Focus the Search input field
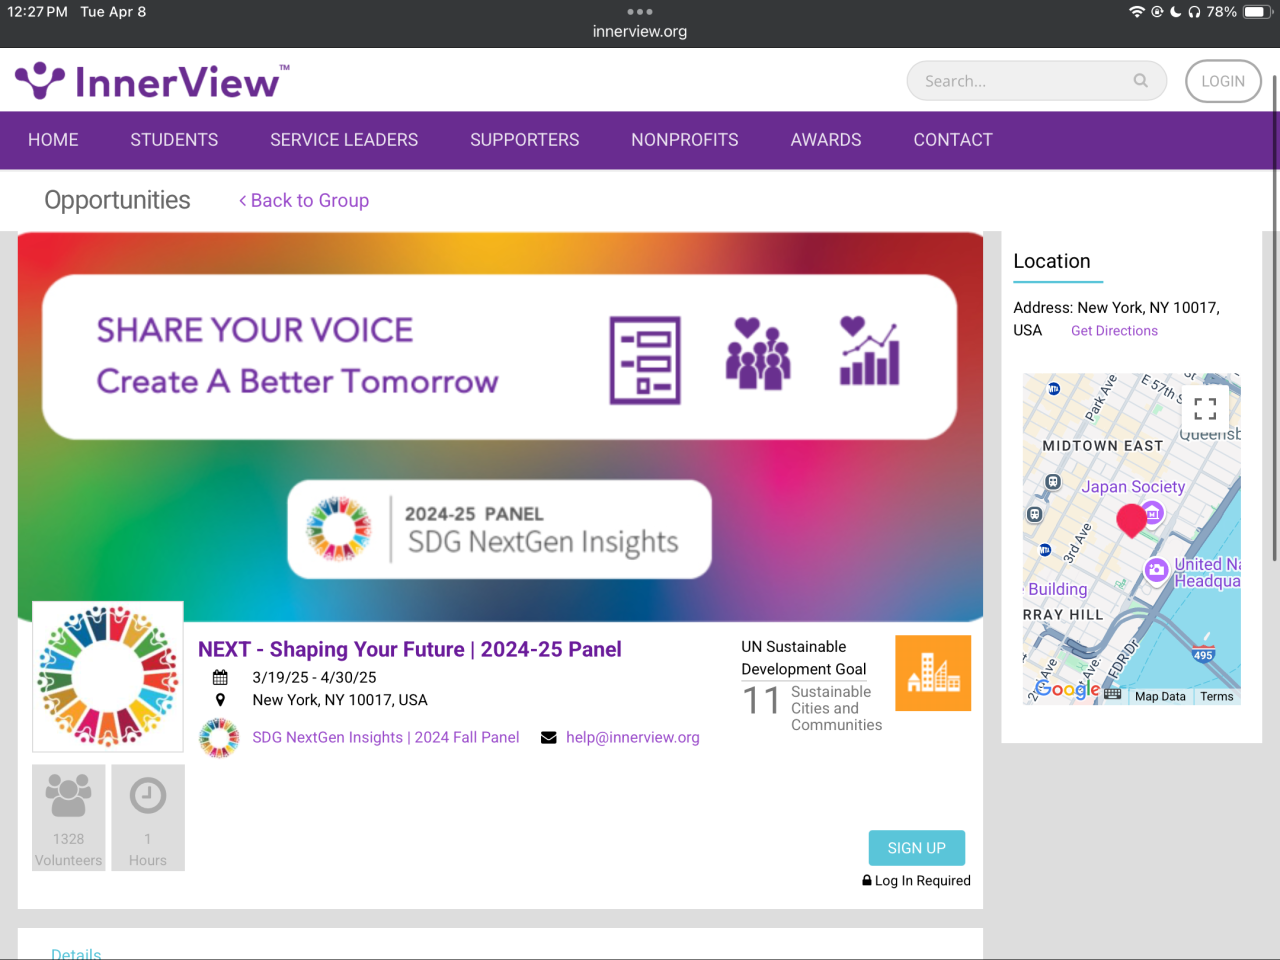 point(1036,81)
